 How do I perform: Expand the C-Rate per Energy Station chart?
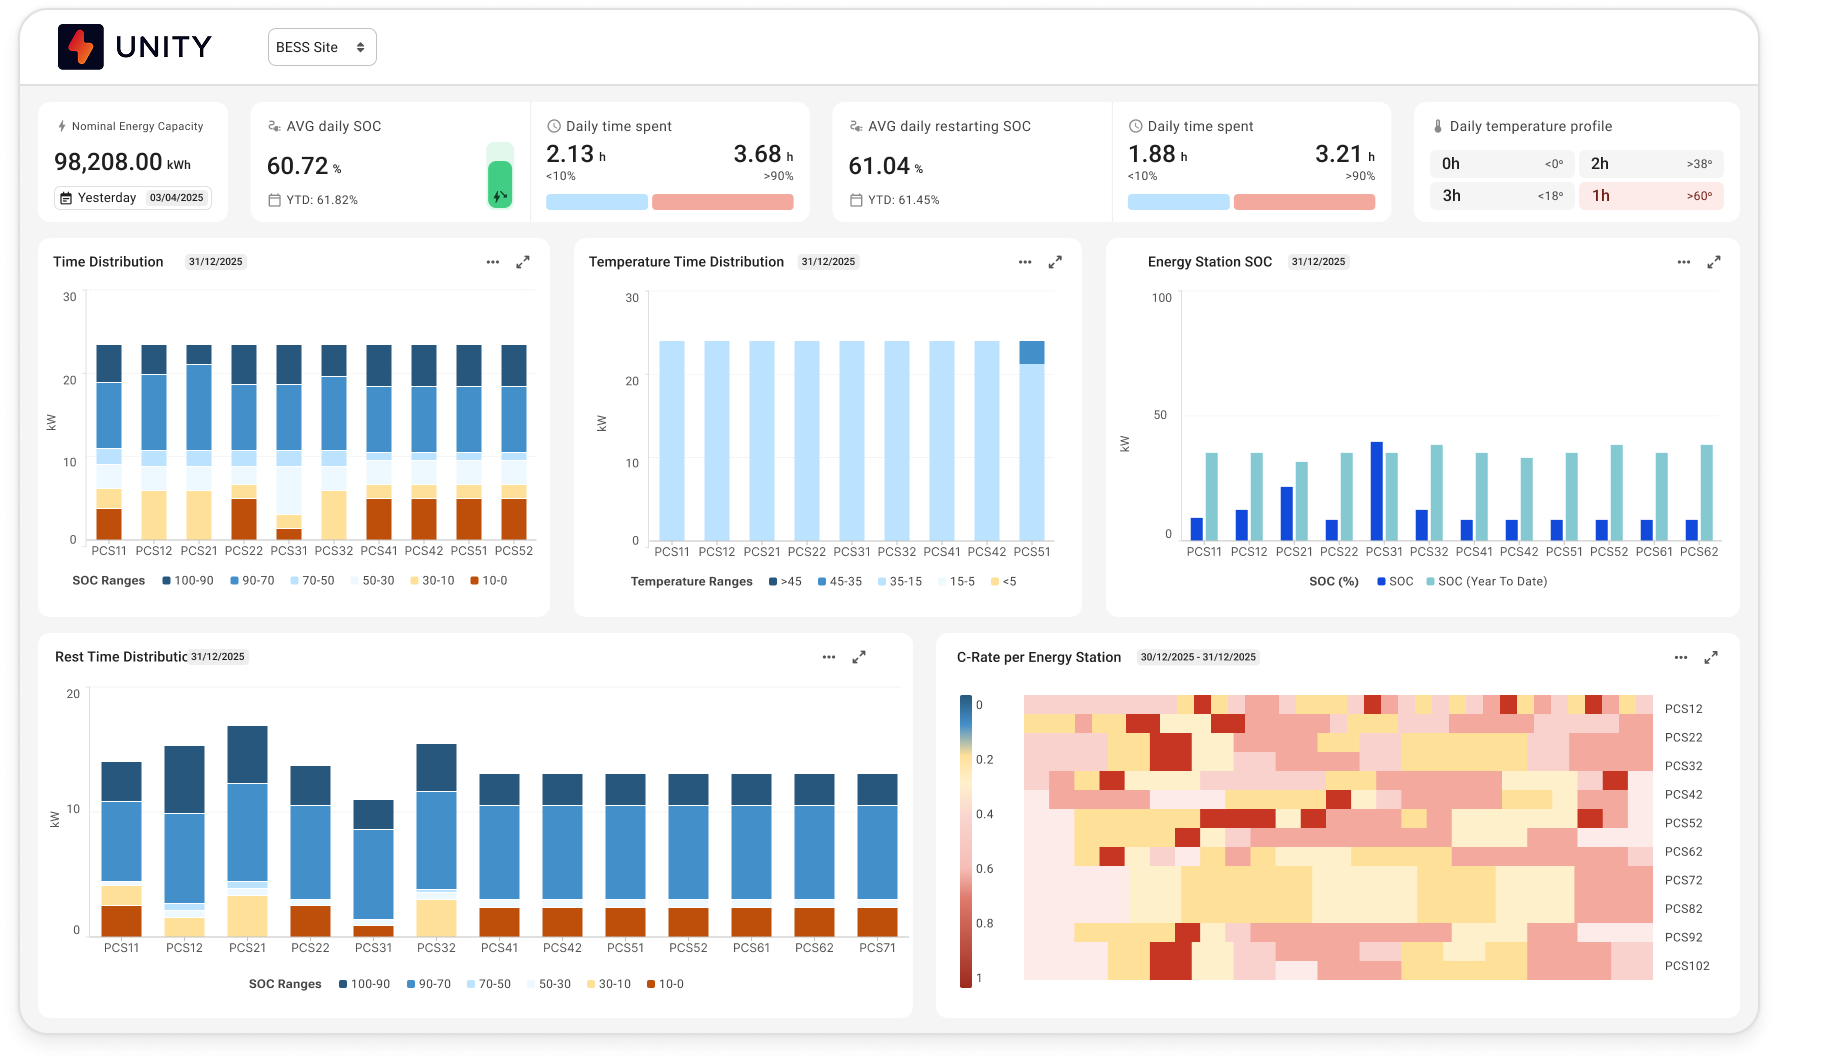[x=1711, y=657]
